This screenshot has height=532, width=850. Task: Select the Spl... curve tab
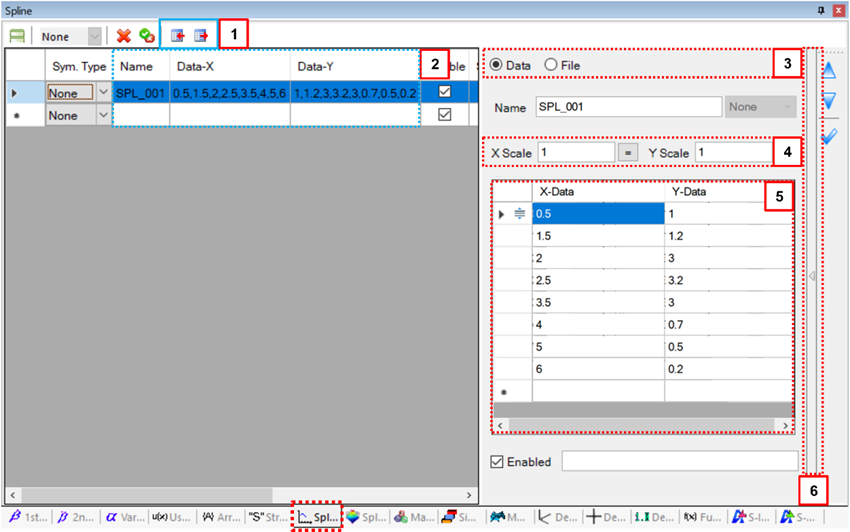(318, 517)
